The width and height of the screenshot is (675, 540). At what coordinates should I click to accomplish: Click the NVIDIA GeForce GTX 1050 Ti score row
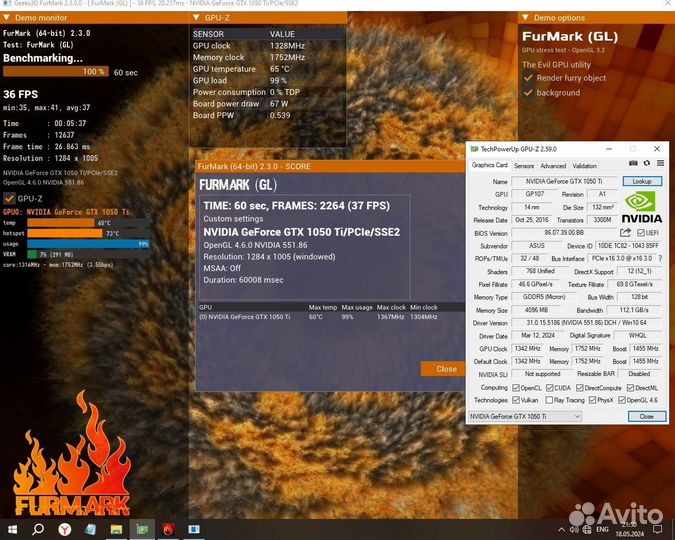pos(331,317)
